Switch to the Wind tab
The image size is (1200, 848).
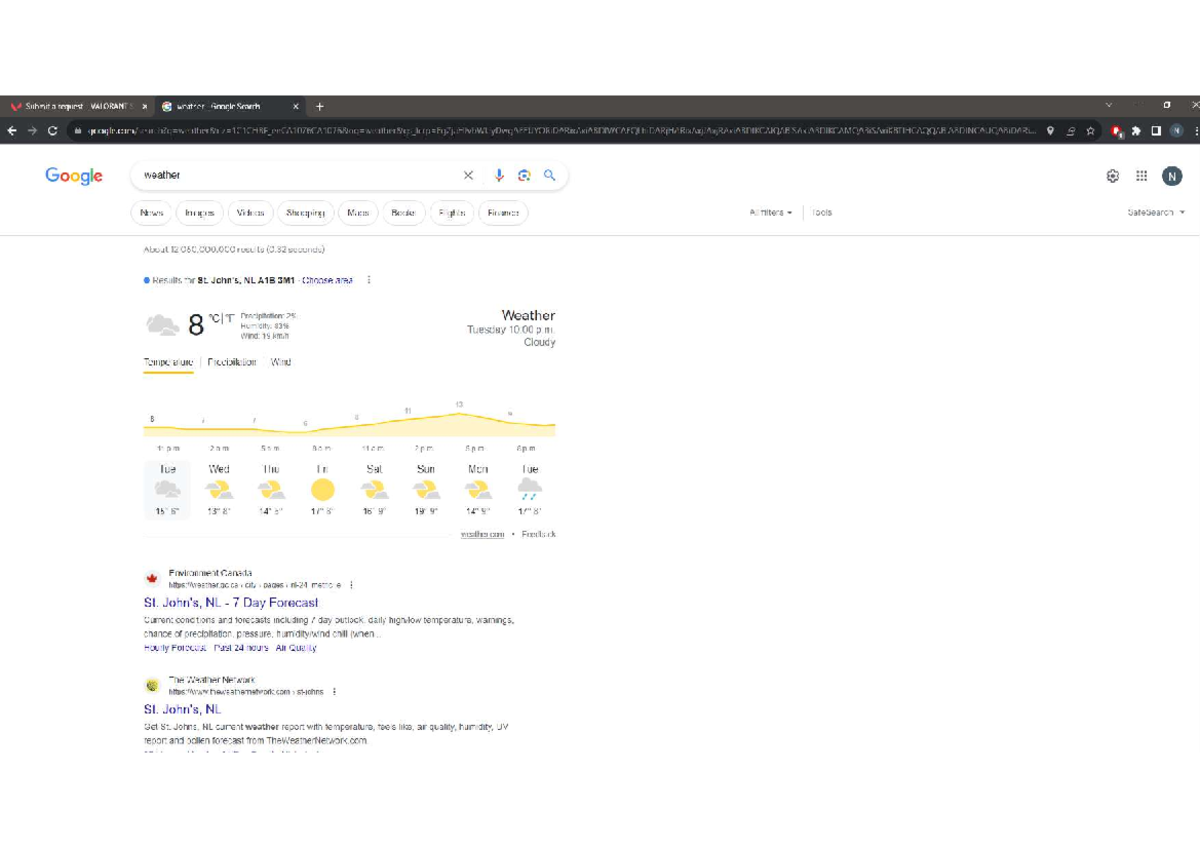(x=281, y=362)
